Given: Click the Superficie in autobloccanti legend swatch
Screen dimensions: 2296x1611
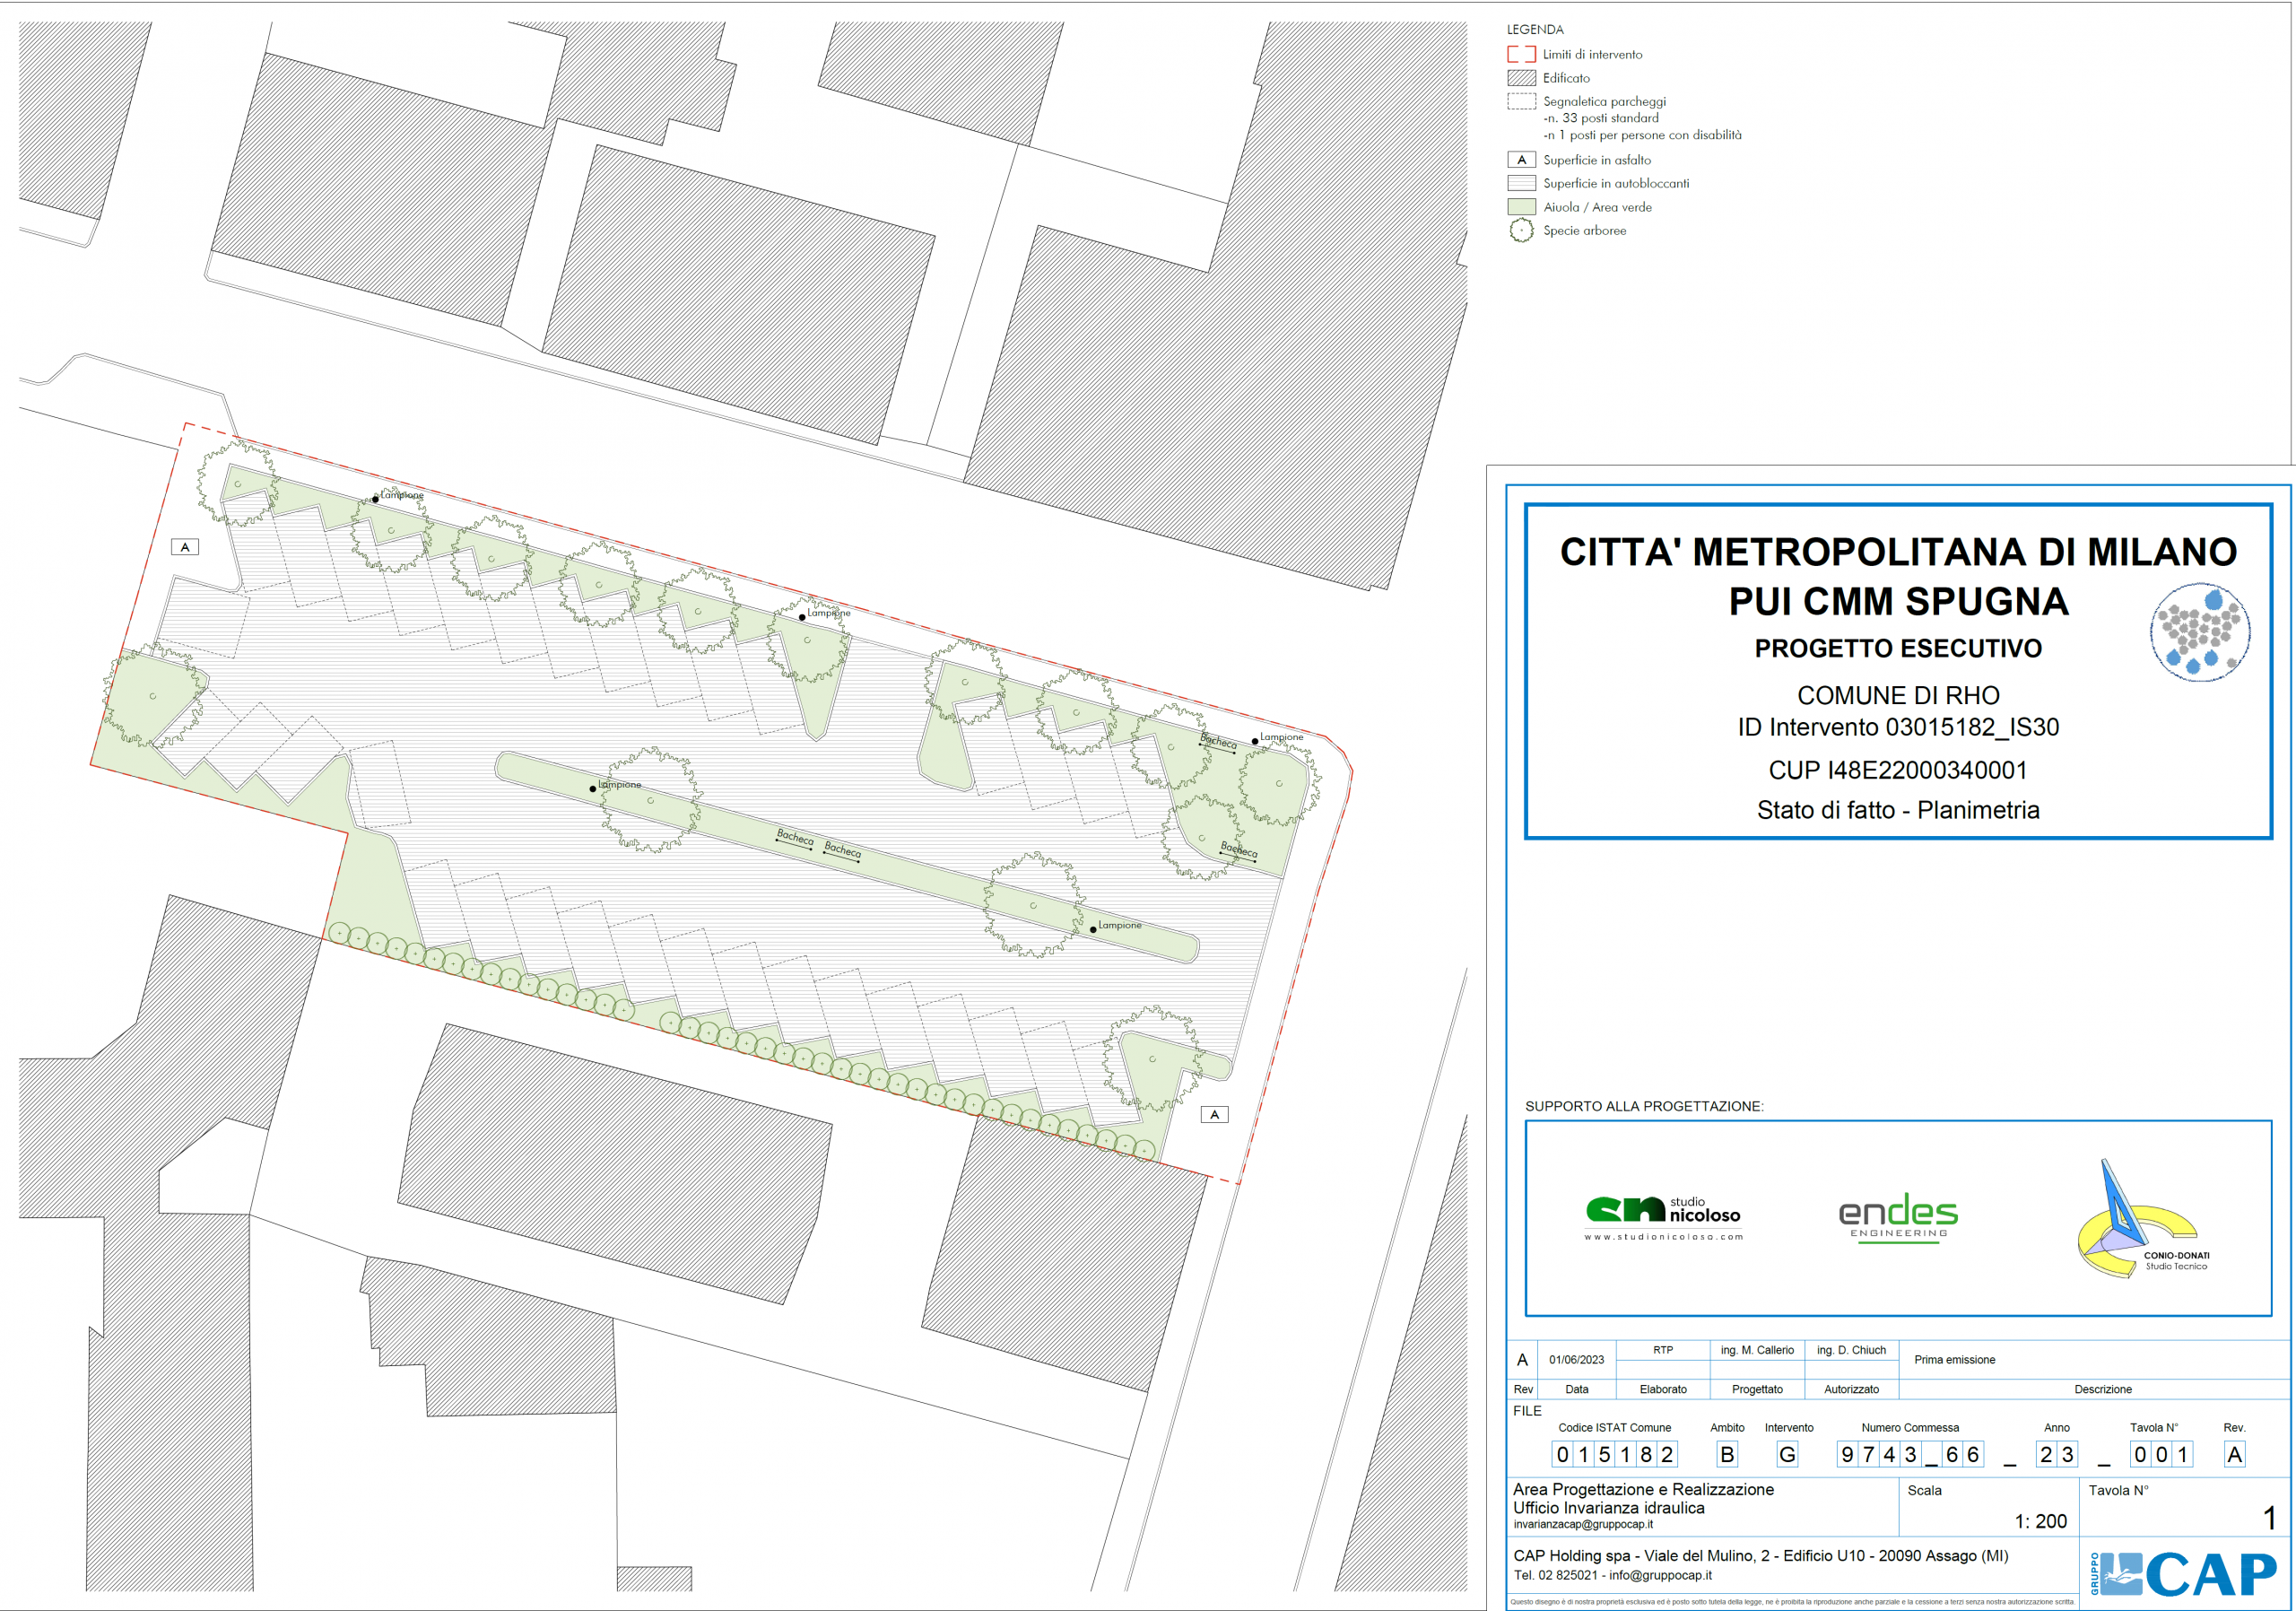Looking at the screenshot, I should pos(1521,183).
